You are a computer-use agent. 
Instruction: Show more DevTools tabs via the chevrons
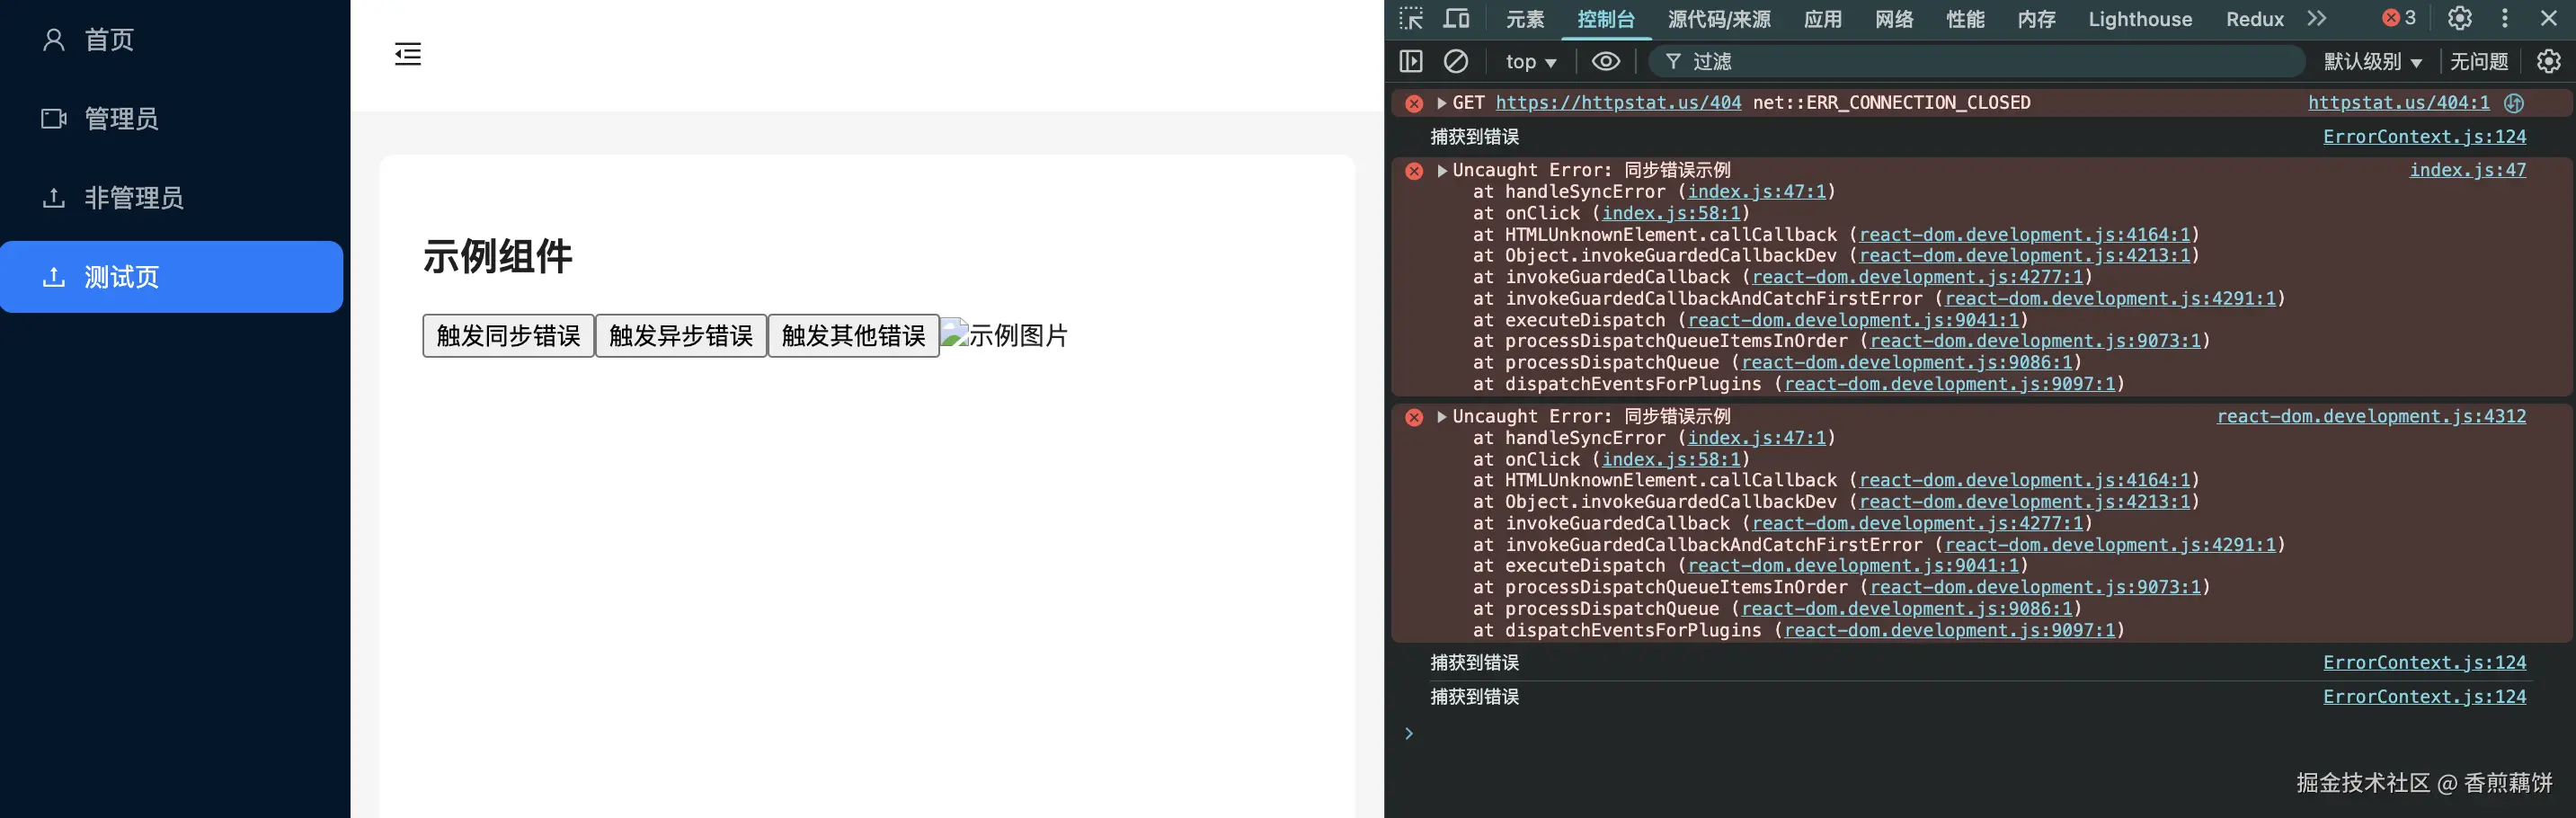click(2317, 19)
